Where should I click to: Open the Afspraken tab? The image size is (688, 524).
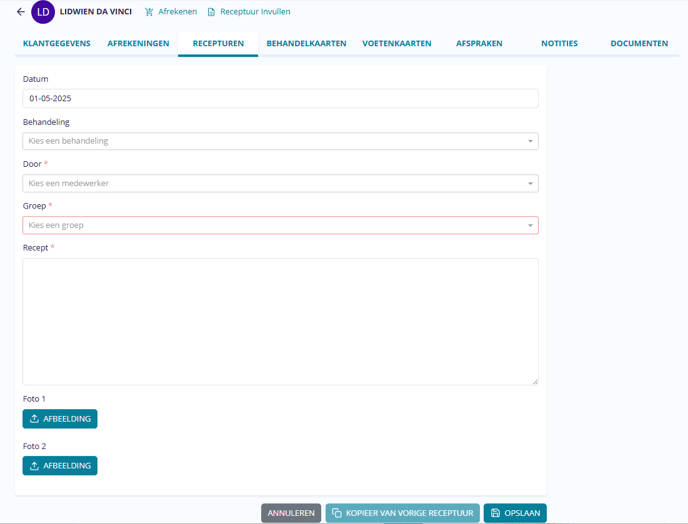(x=479, y=44)
